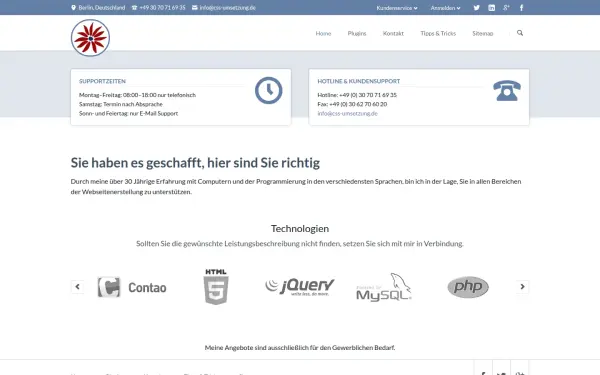Click the 'Samstag: Termin nach Absprache' line
Image resolution: width=600 pixels, height=375 pixels.
(x=121, y=104)
